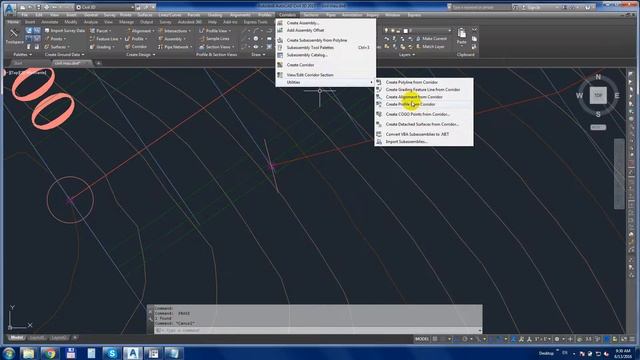Click the Add Assembly Offset icon
640x360 pixels.
point(280,30)
